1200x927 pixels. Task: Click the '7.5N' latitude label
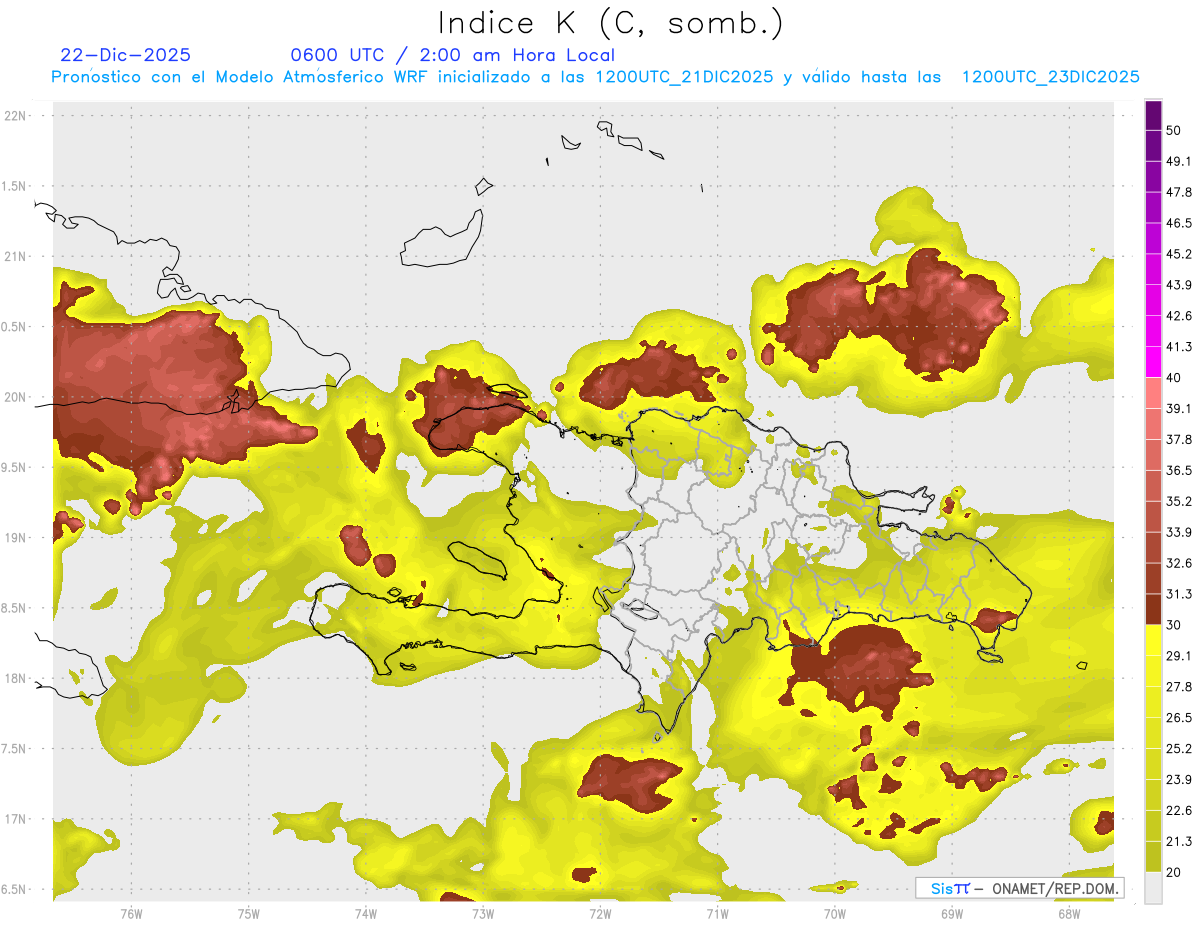pos(15,749)
